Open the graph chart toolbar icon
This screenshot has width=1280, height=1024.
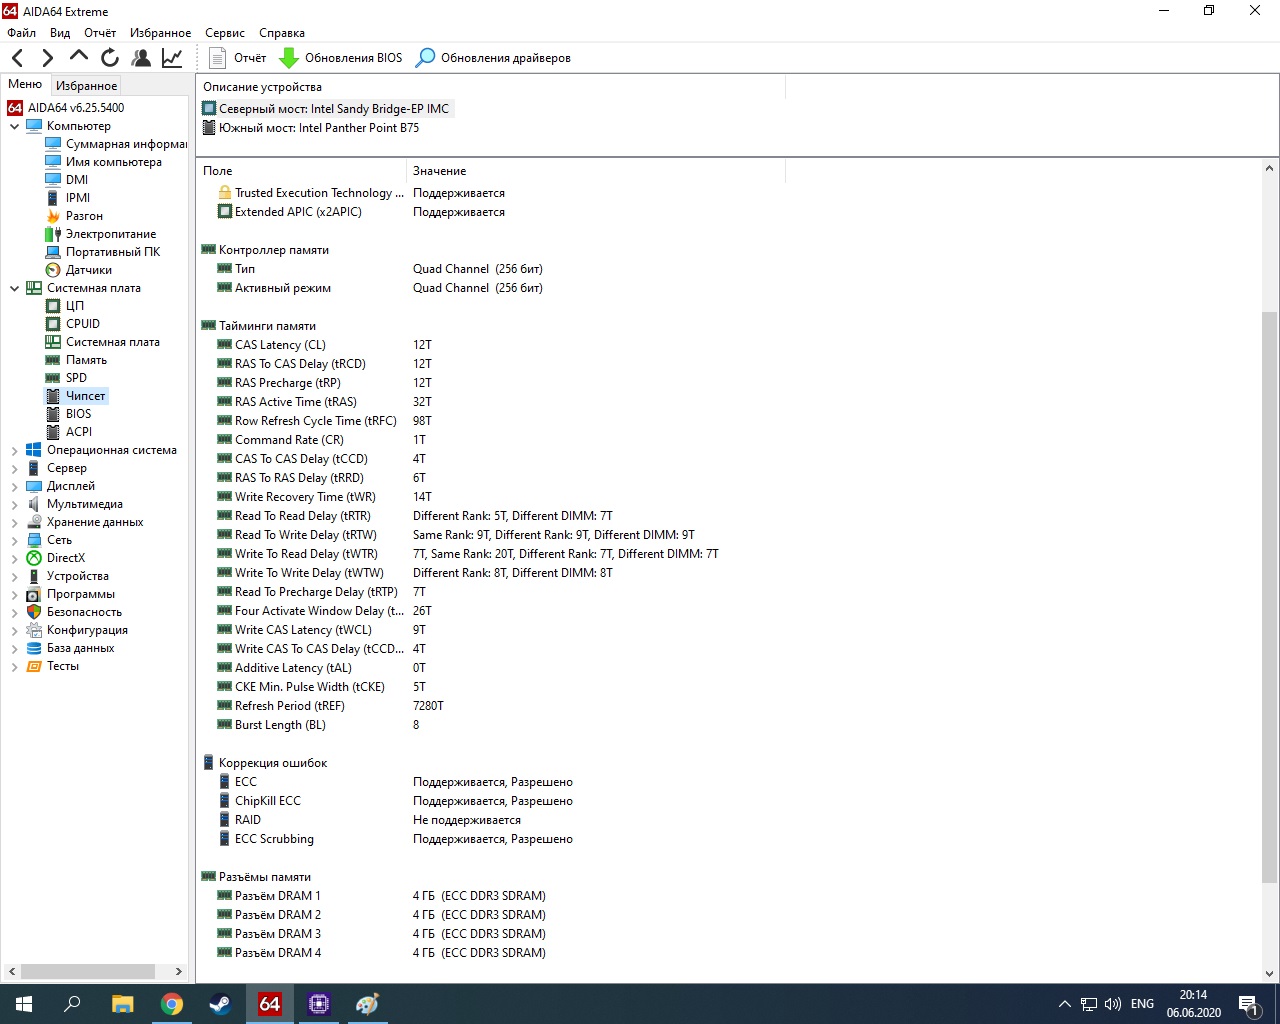pos(172,58)
